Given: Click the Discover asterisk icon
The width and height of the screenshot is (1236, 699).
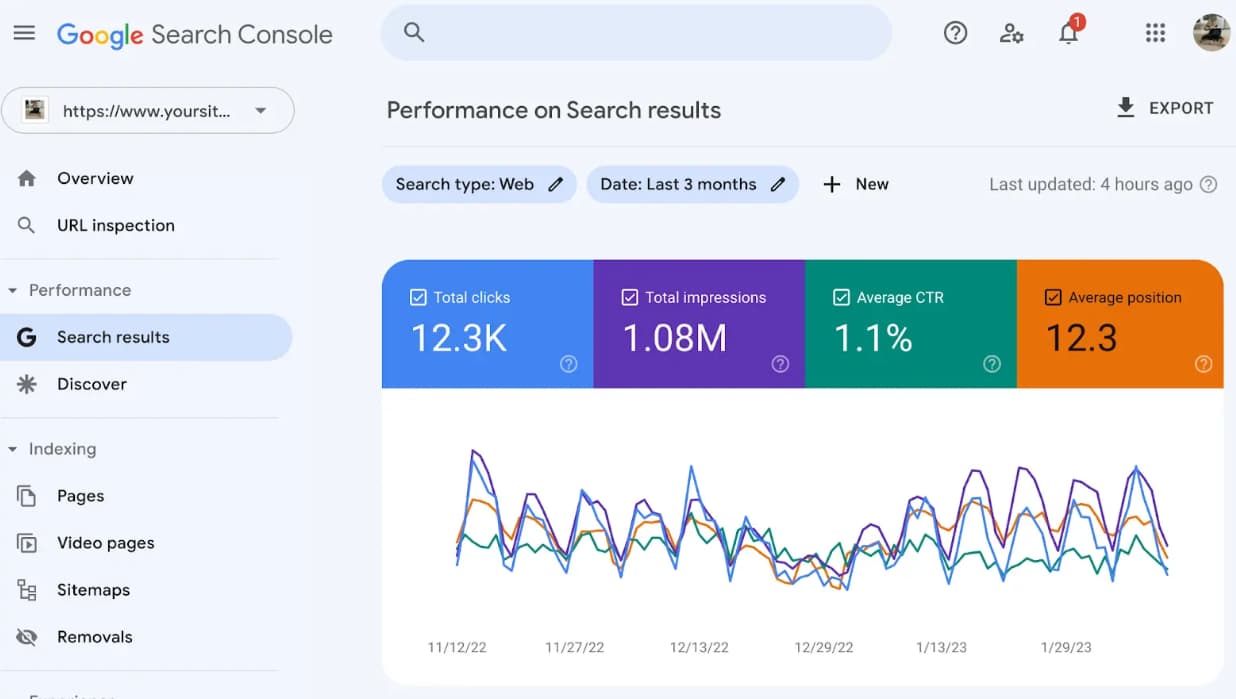Looking at the screenshot, I should point(27,384).
